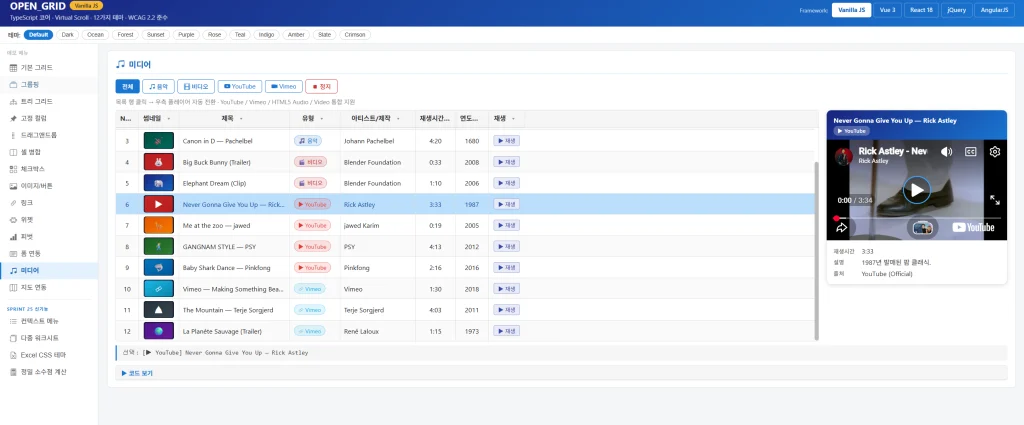
Task: Click the Elephant Dream thumbnail
Action: point(159,183)
